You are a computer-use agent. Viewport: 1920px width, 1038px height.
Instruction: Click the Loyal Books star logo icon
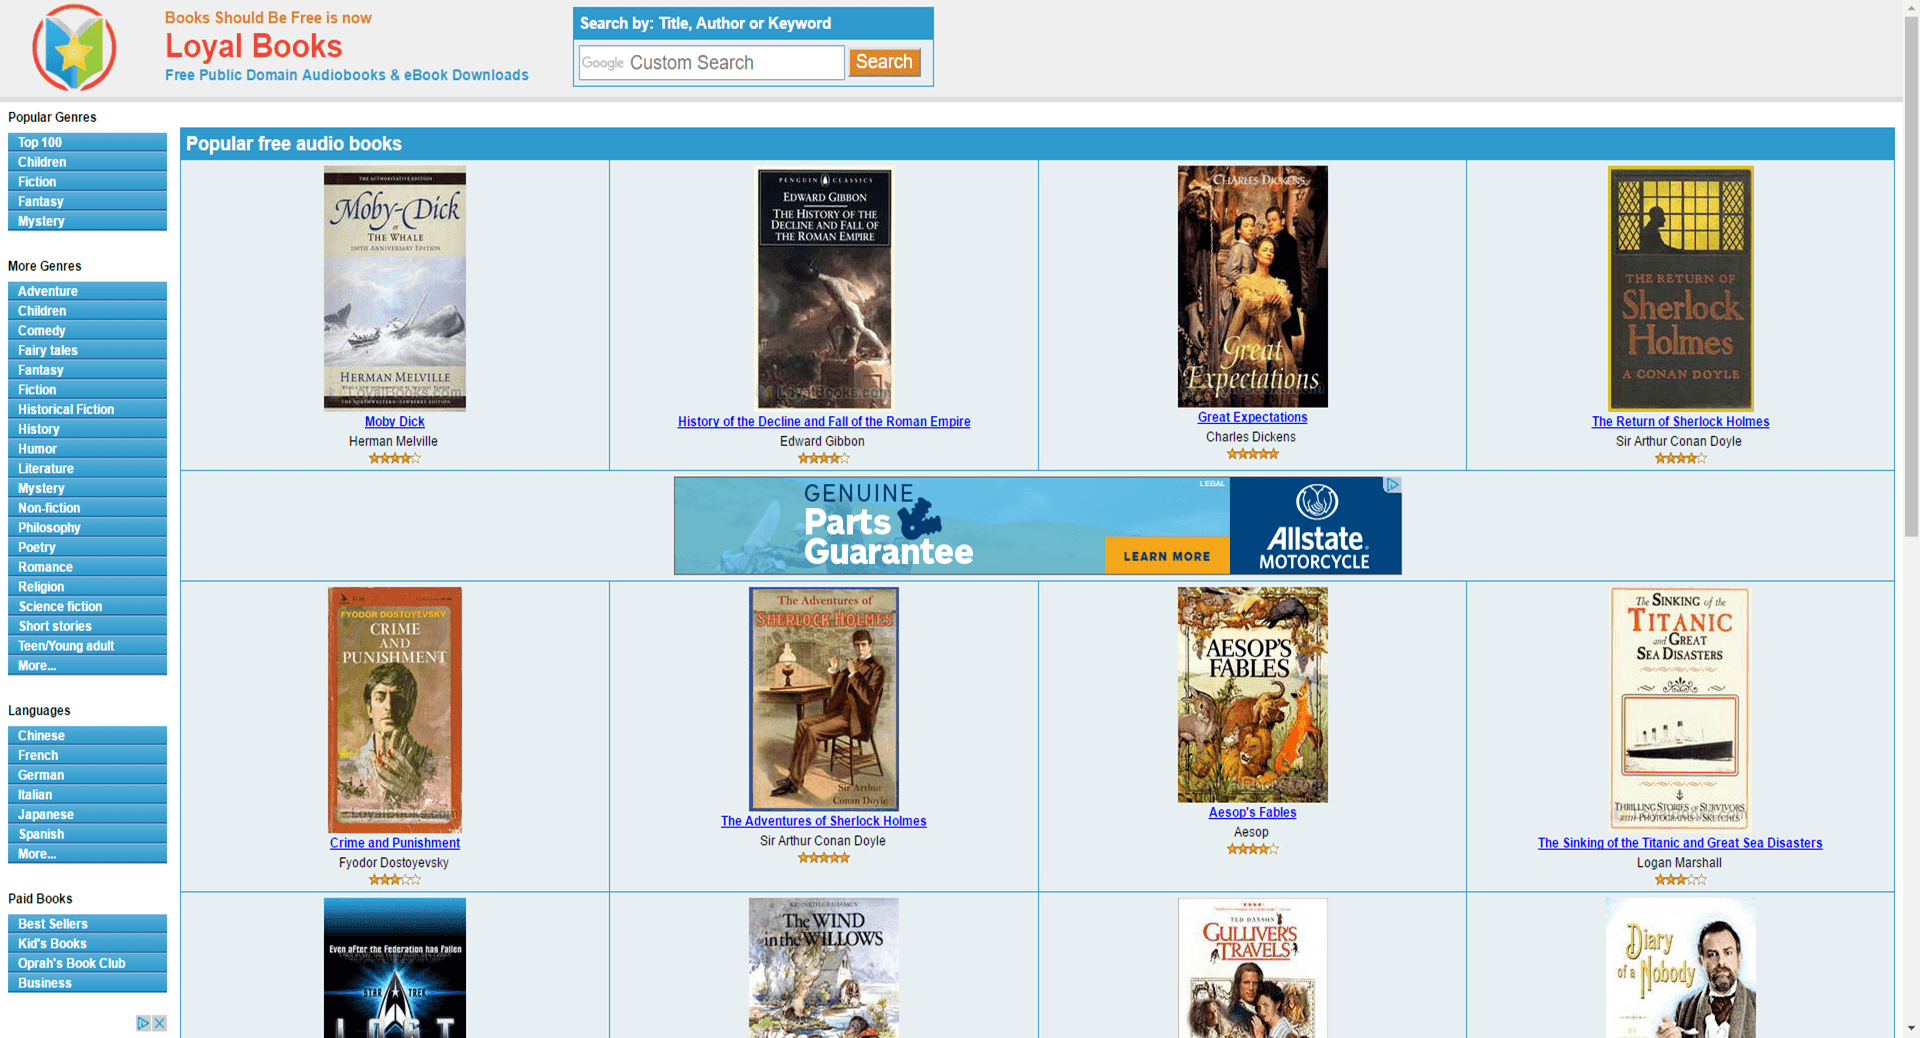point(74,47)
